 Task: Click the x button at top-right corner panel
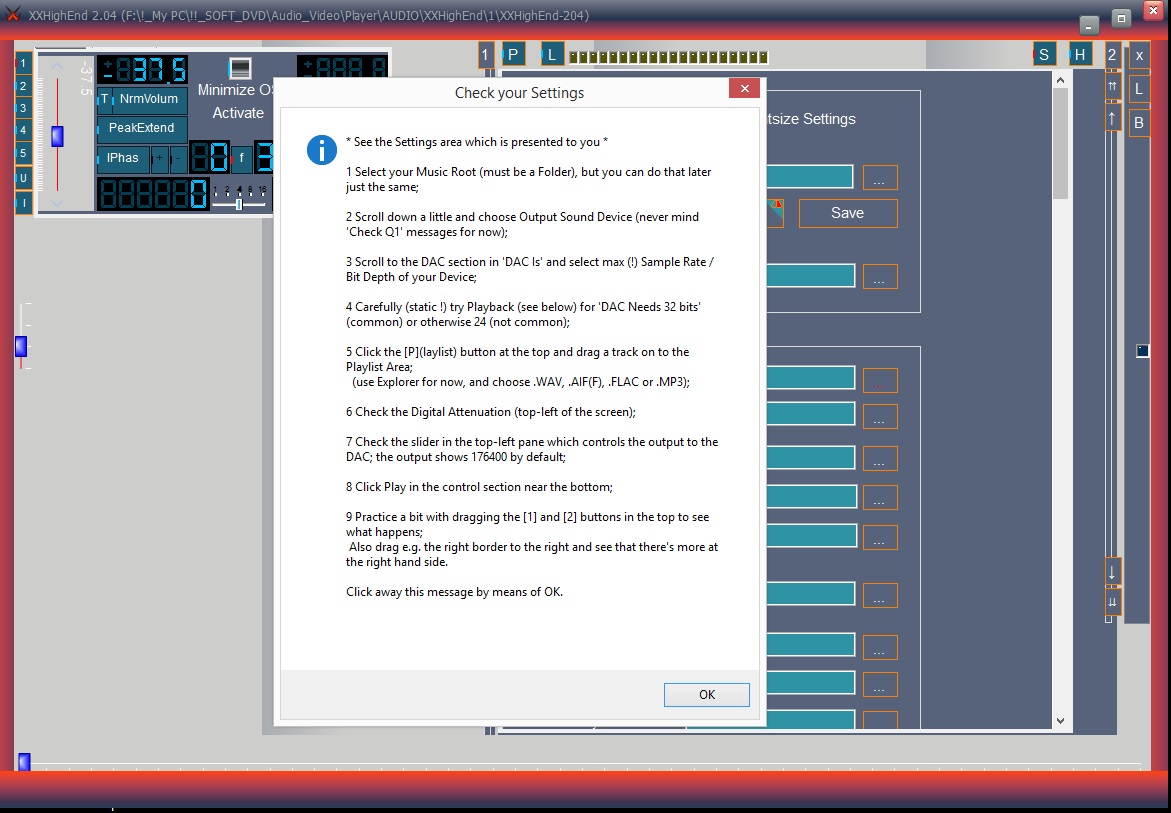point(1139,56)
